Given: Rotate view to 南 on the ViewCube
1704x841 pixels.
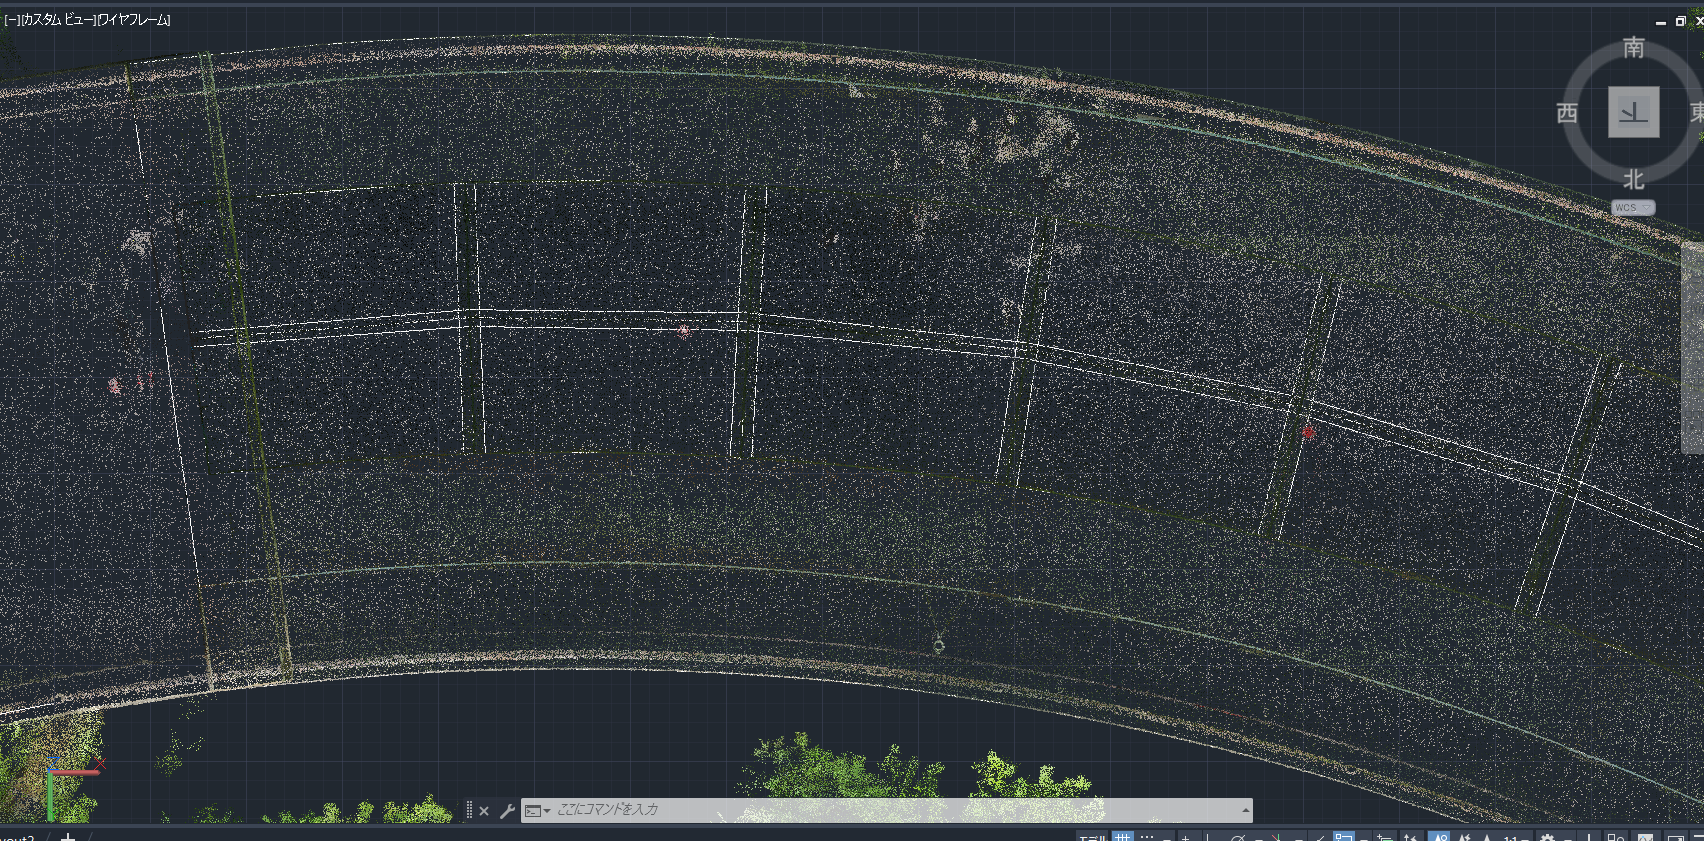Looking at the screenshot, I should coord(1633,47).
